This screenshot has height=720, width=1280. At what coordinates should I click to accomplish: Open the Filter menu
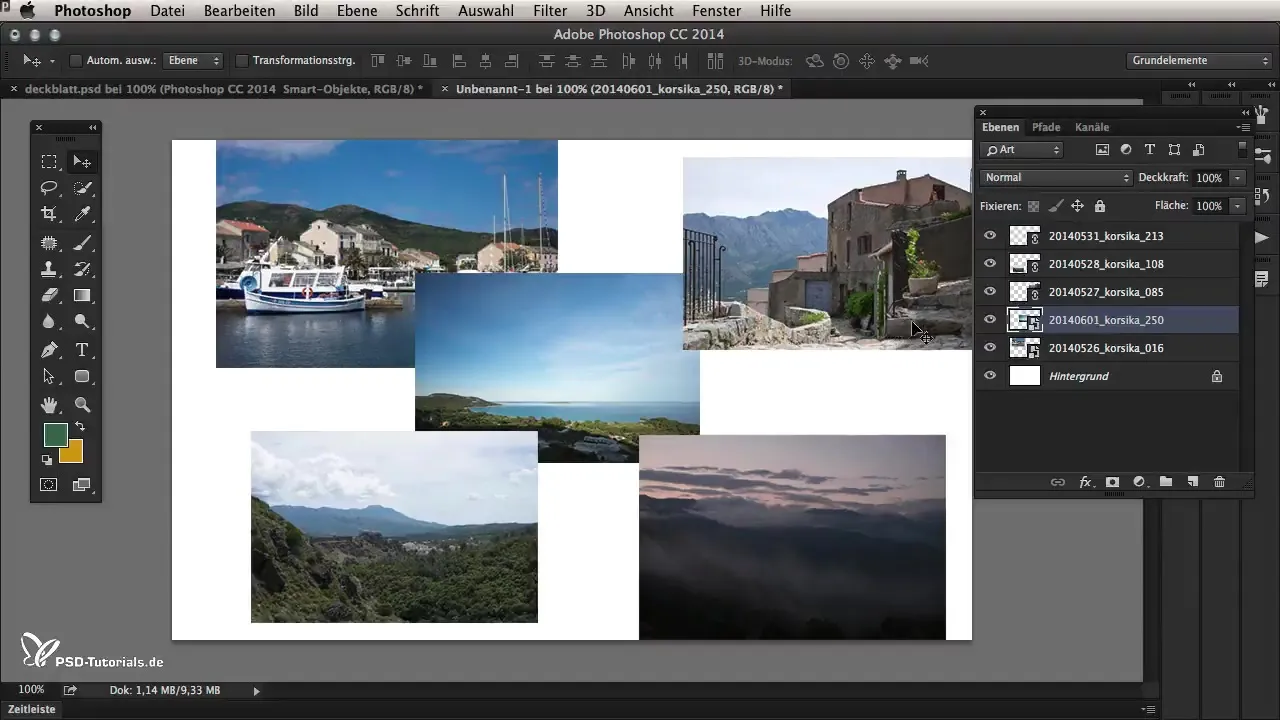(551, 11)
